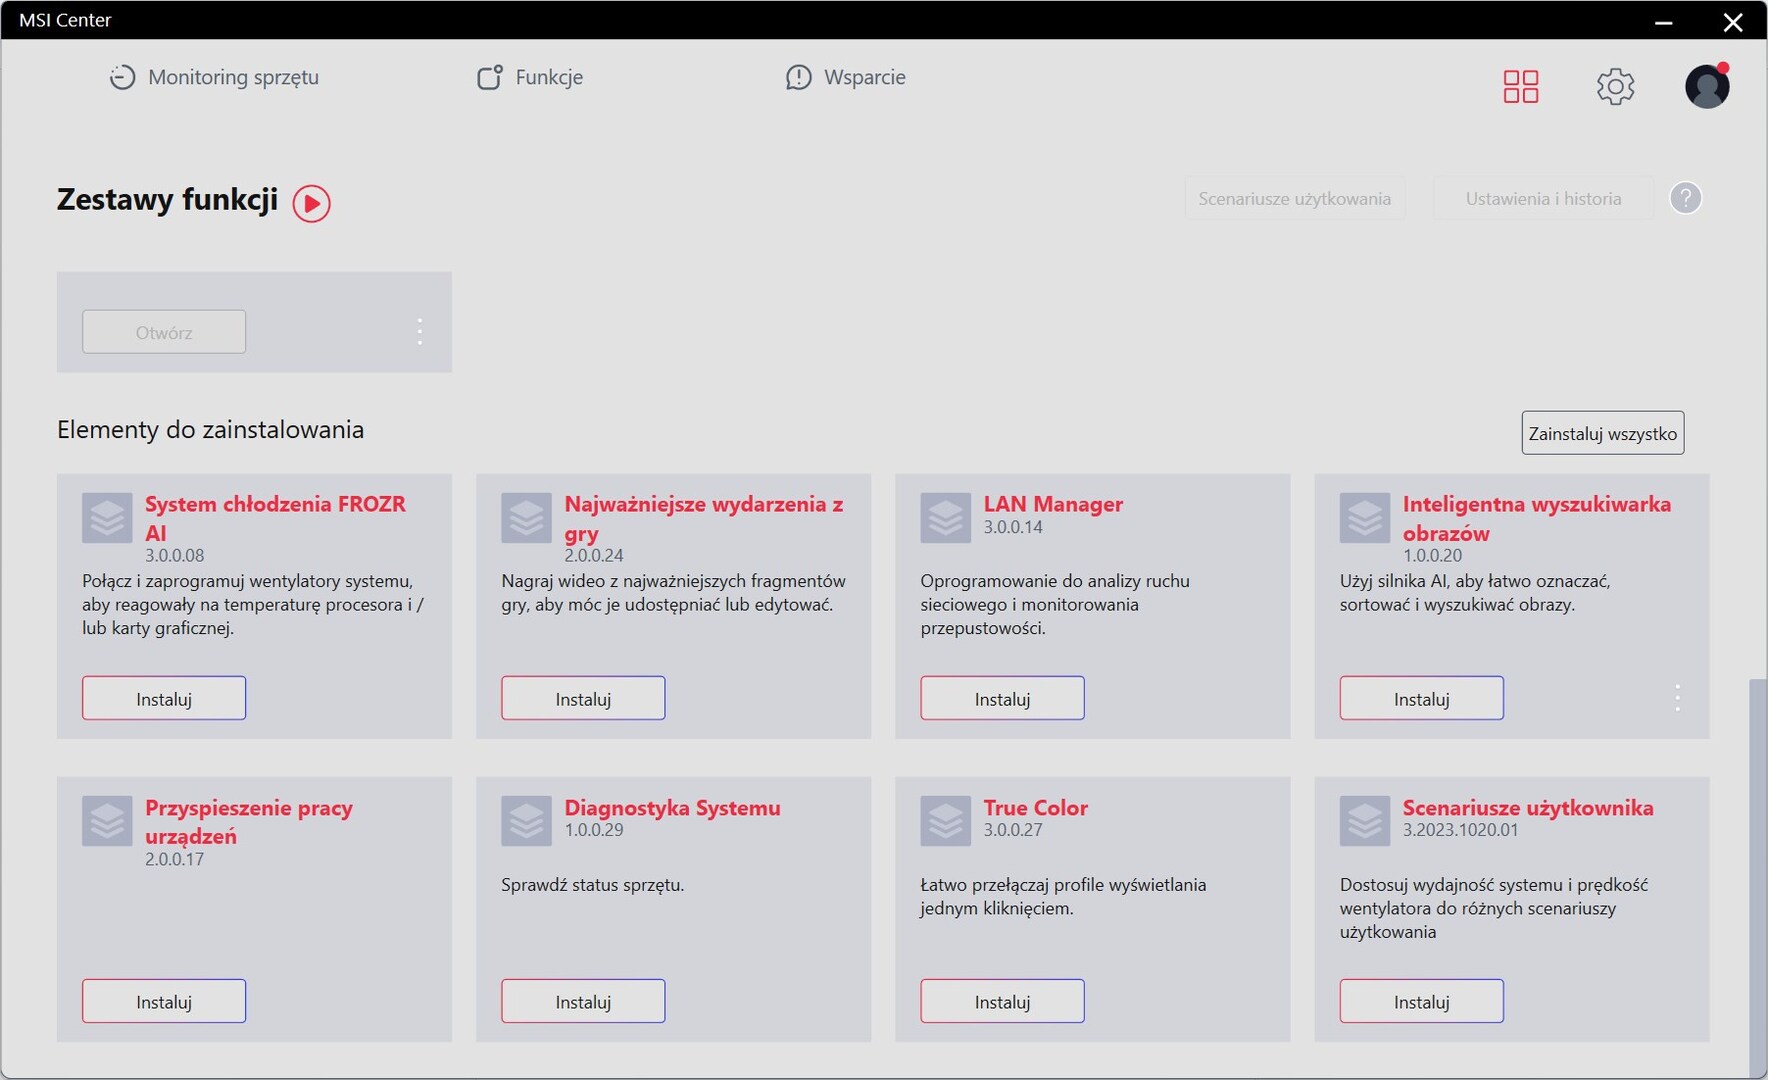Screen dimensions: 1768x1080
Task: Click the version text 3.2023.1020.01
Action: tap(1460, 830)
